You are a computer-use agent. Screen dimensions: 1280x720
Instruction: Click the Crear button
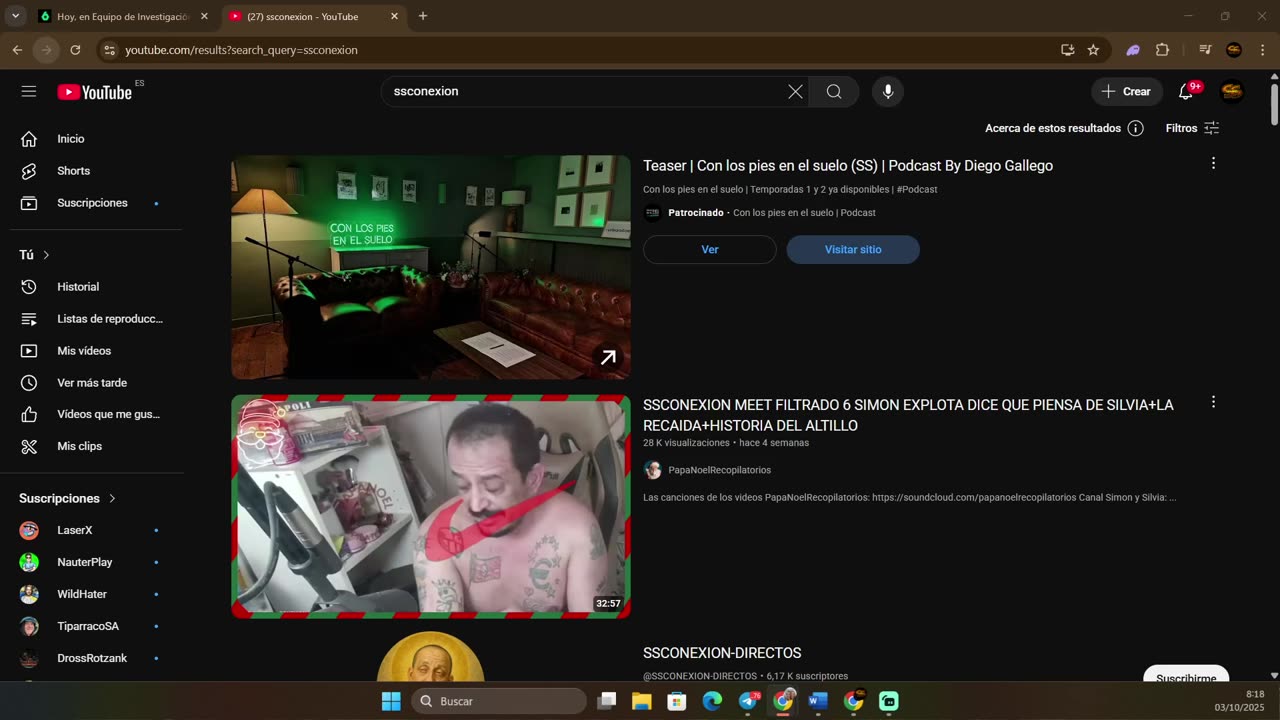(1127, 91)
